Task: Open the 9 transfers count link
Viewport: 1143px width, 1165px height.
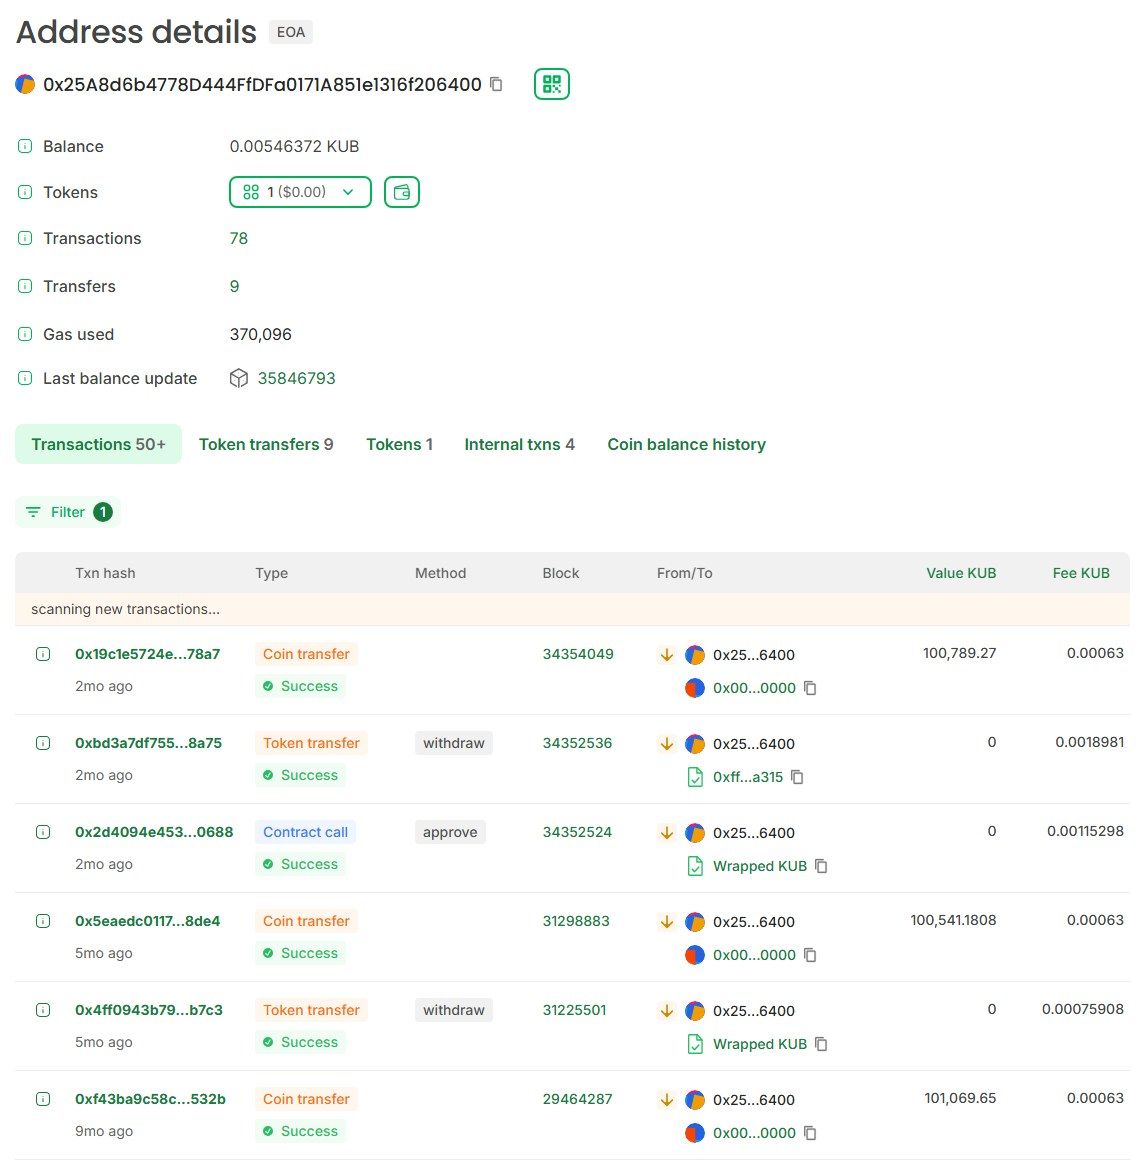Action: tap(234, 286)
